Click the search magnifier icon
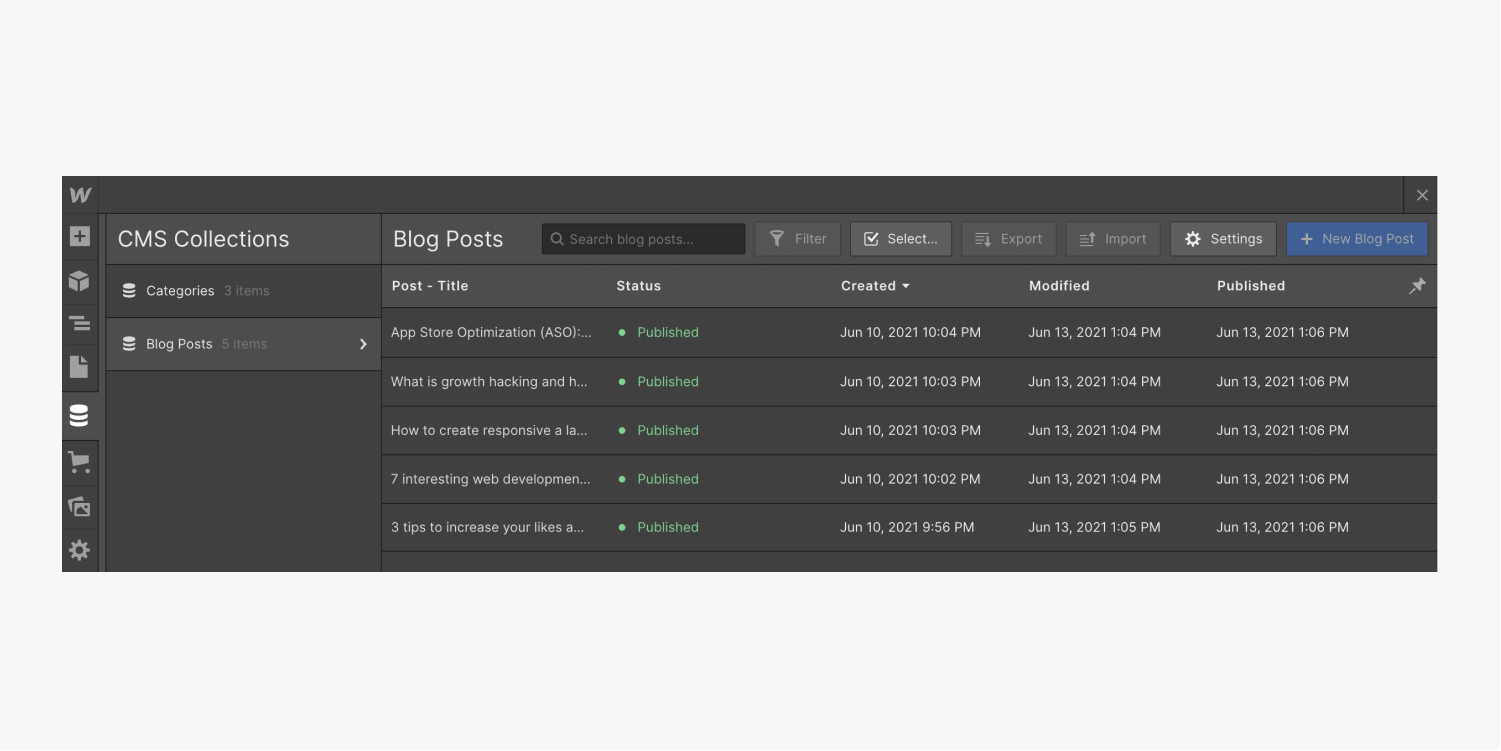This screenshot has height=751, width=1501. [x=557, y=239]
